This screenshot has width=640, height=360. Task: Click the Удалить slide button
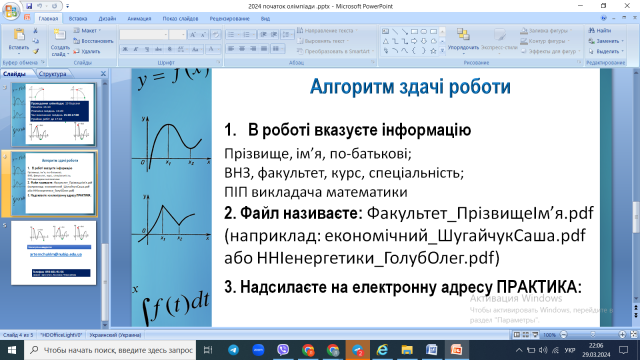click(x=87, y=51)
